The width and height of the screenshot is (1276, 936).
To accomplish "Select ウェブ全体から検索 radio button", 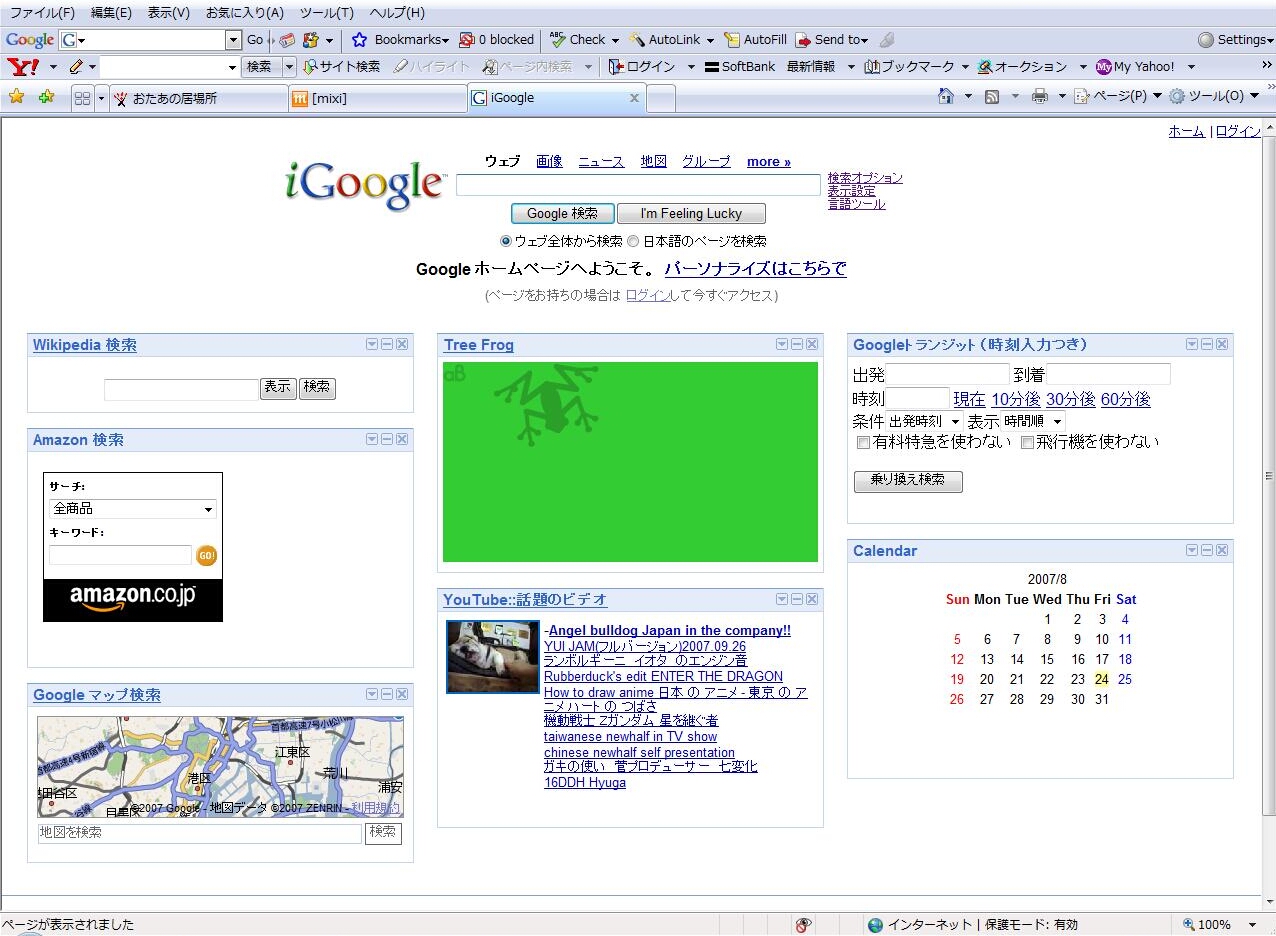I will [x=506, y=241].
